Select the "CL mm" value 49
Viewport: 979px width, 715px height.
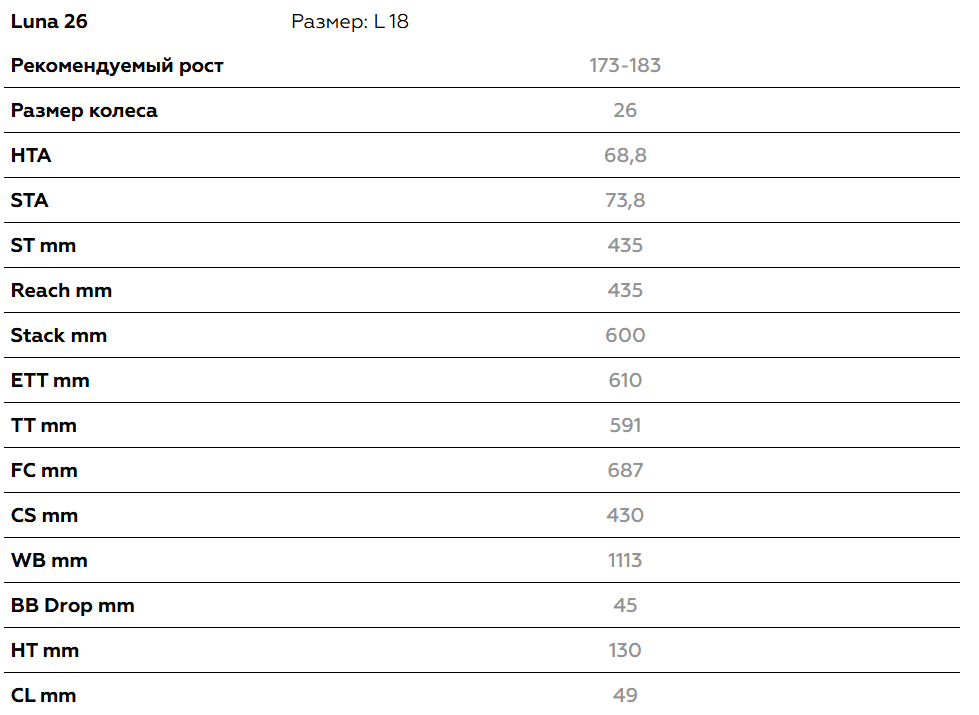625,696
